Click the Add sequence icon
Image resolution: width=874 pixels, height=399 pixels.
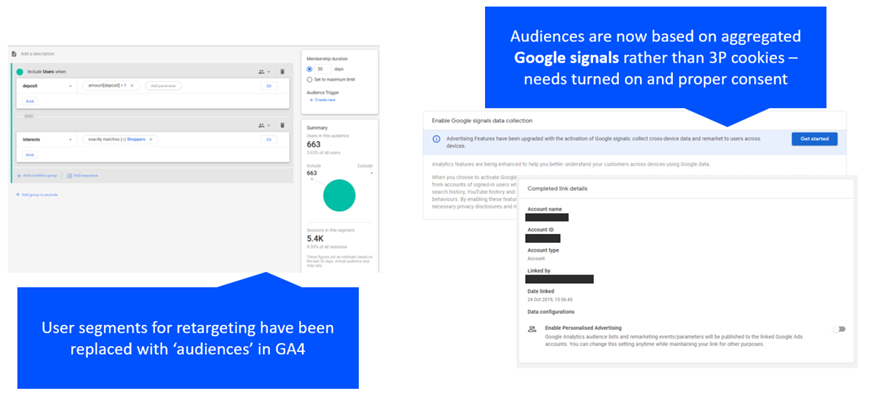point(70,176)
